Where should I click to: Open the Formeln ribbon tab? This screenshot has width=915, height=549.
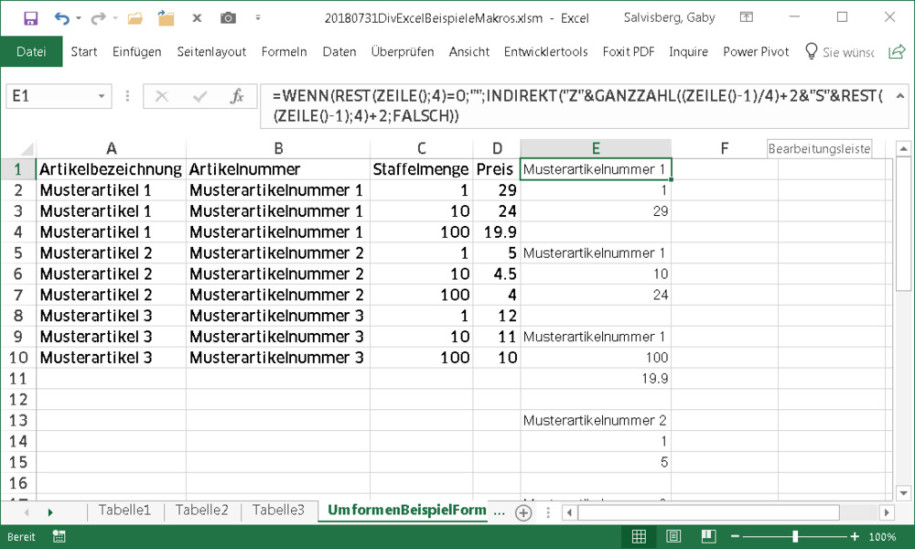point(284,52)
